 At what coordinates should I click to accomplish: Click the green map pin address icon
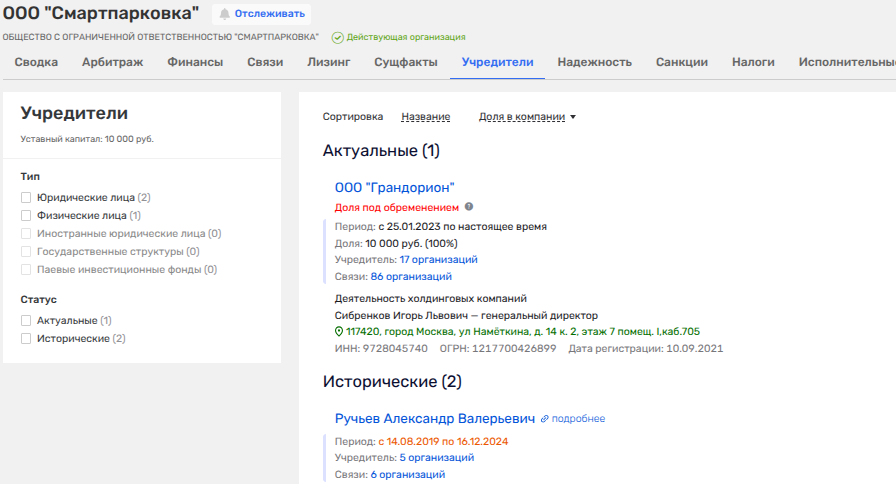(339, 332)
